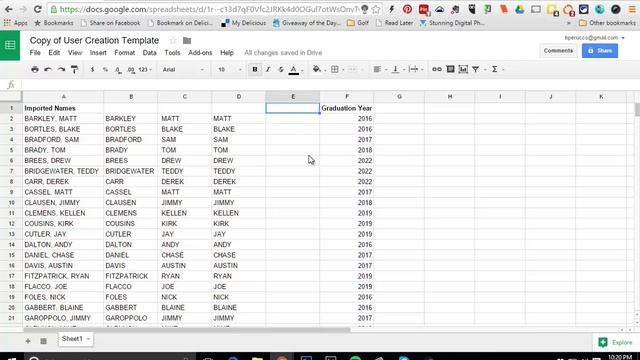Click the Sheets home icon

[x=10, y=45]
